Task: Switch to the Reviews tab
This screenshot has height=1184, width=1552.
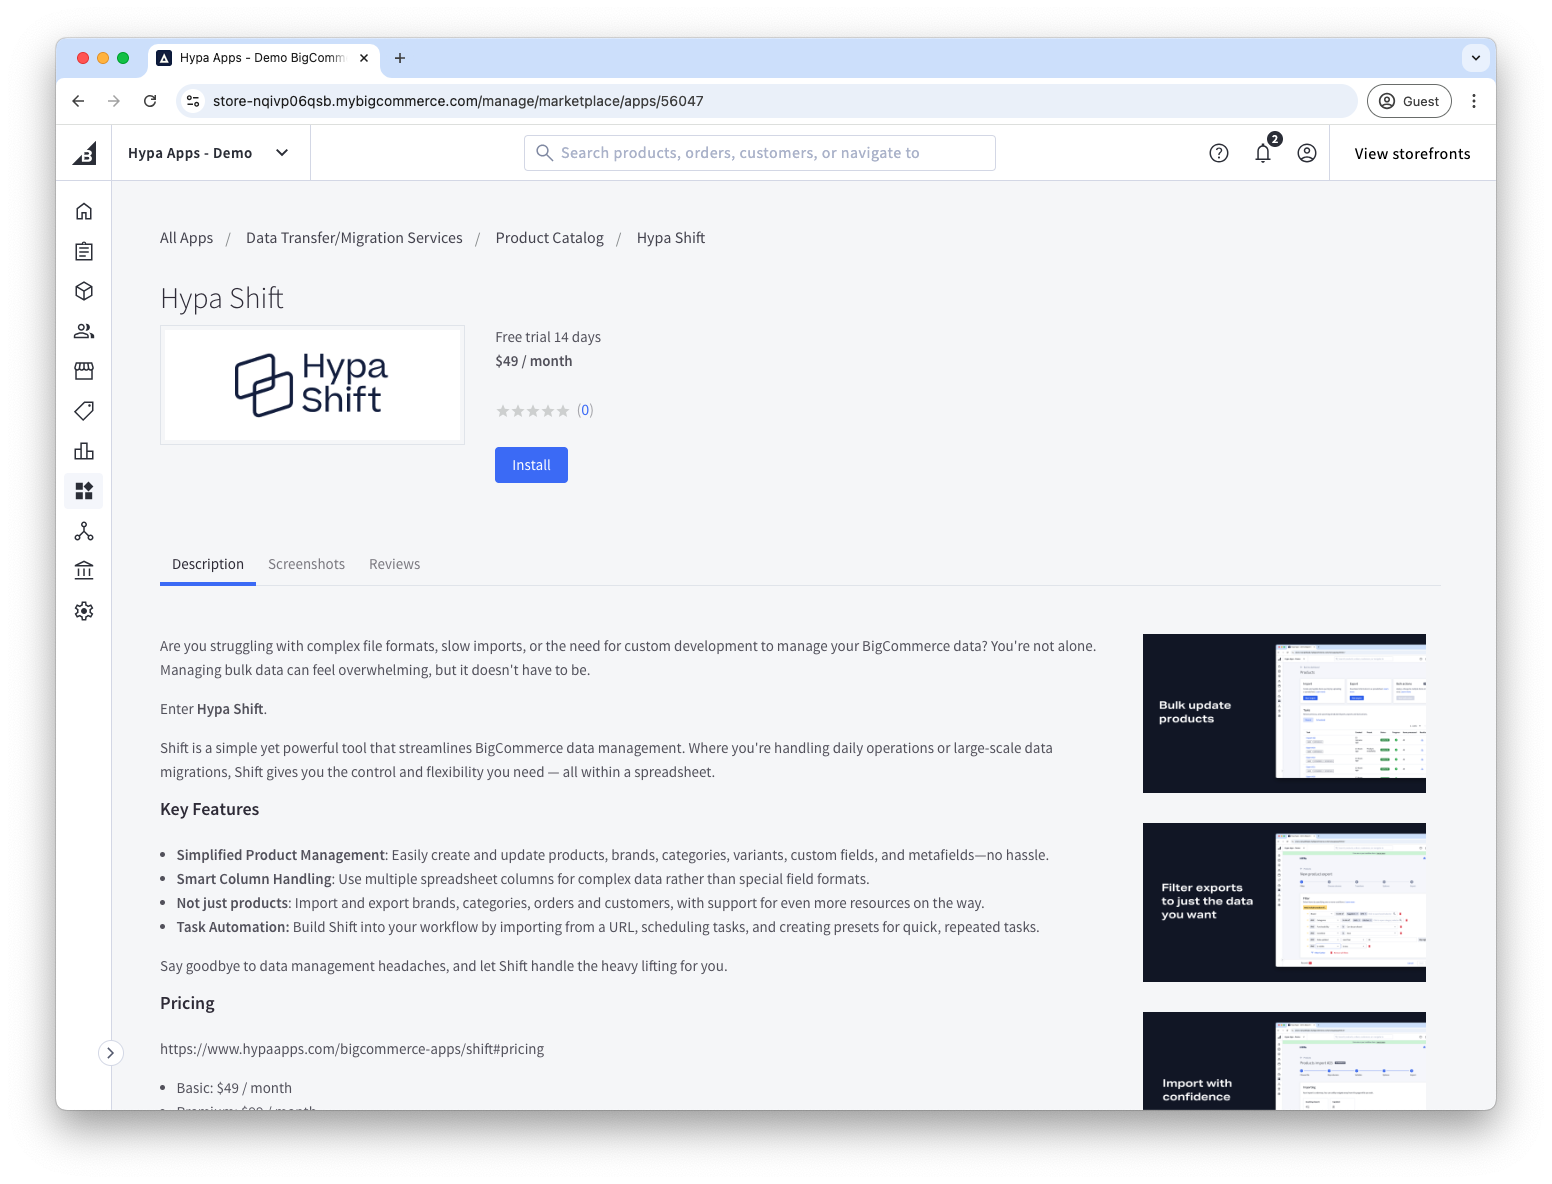Action: [394, 563]
